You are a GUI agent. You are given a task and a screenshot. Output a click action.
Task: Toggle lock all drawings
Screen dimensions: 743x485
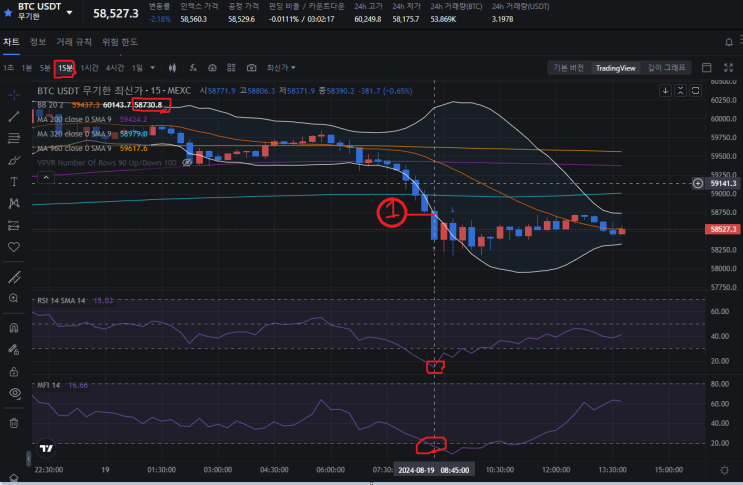[14, 371]
